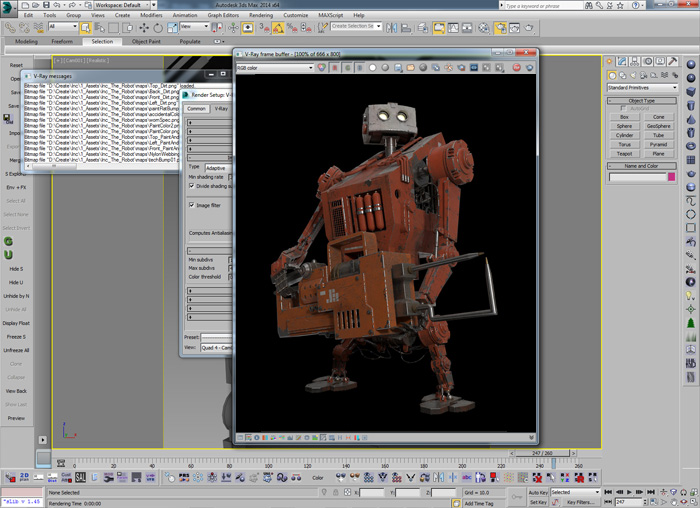Switch to the Modify panel tab
700x508 pixels.
pos(623,63)
